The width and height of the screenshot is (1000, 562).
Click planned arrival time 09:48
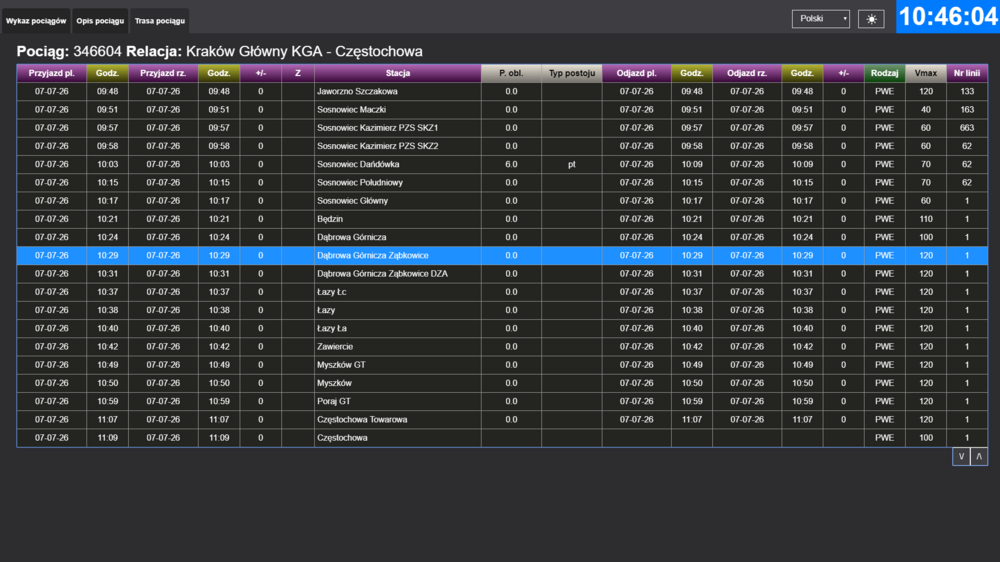pos(107,91)
